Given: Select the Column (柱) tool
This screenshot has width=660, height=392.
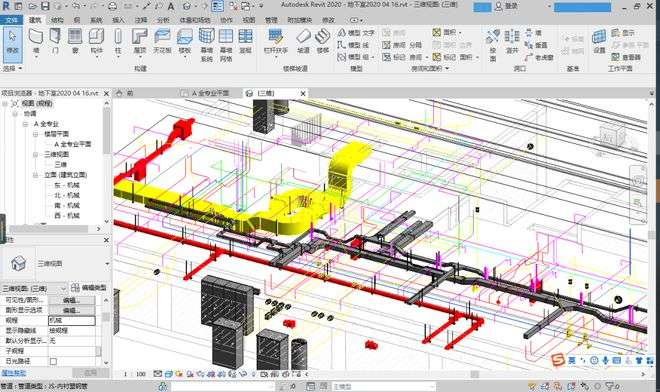Looking at the screenshot, I should pyautogui.click(x=118, y=41).
